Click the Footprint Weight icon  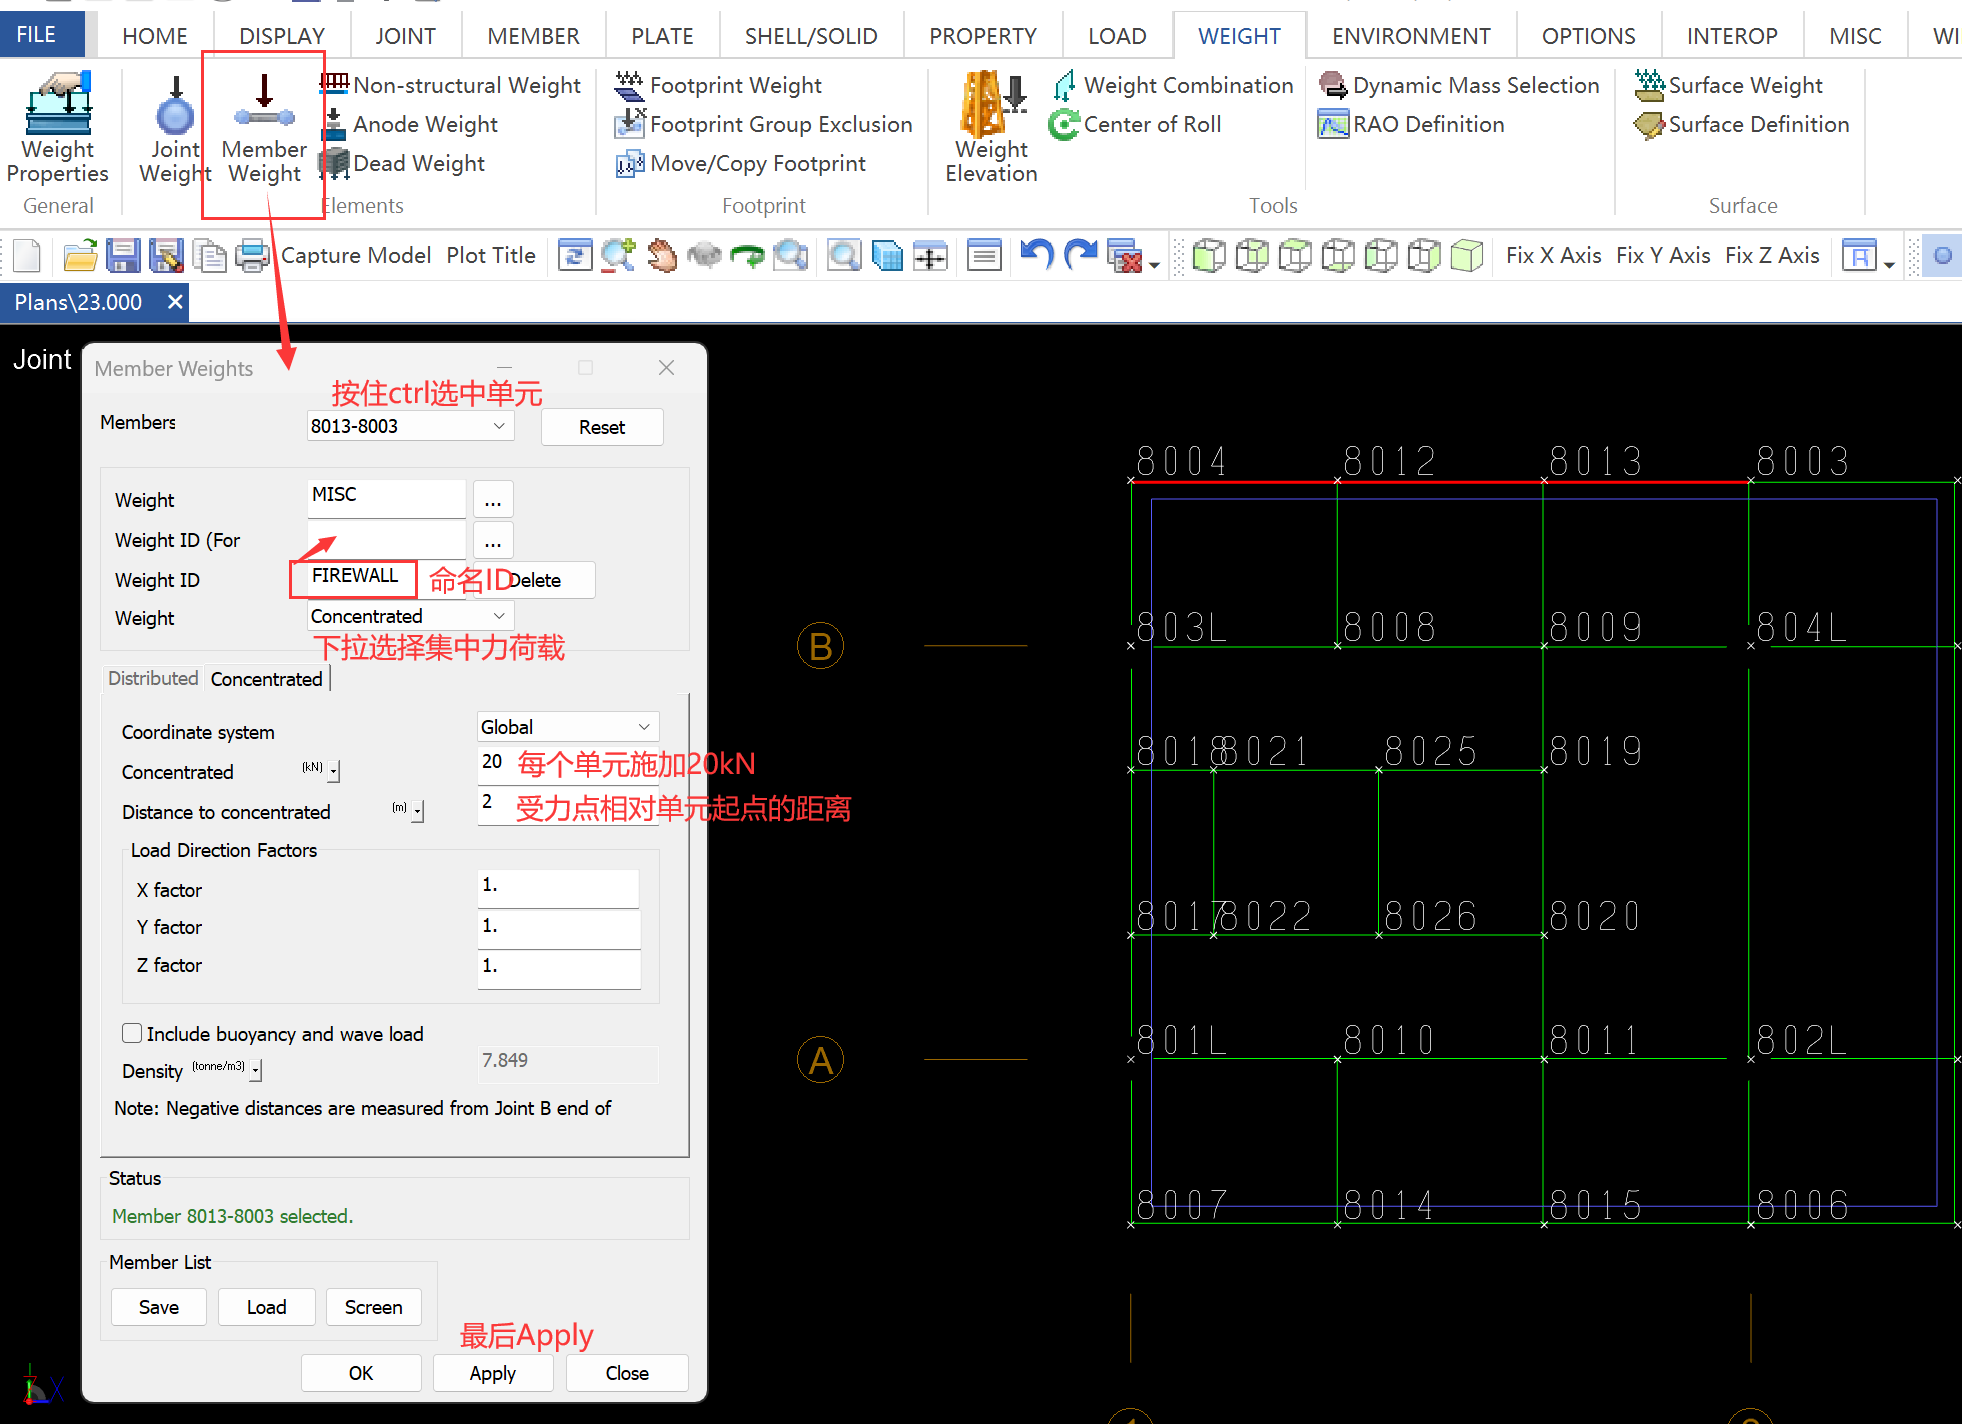pyautogui.click(x=629, y=86)
